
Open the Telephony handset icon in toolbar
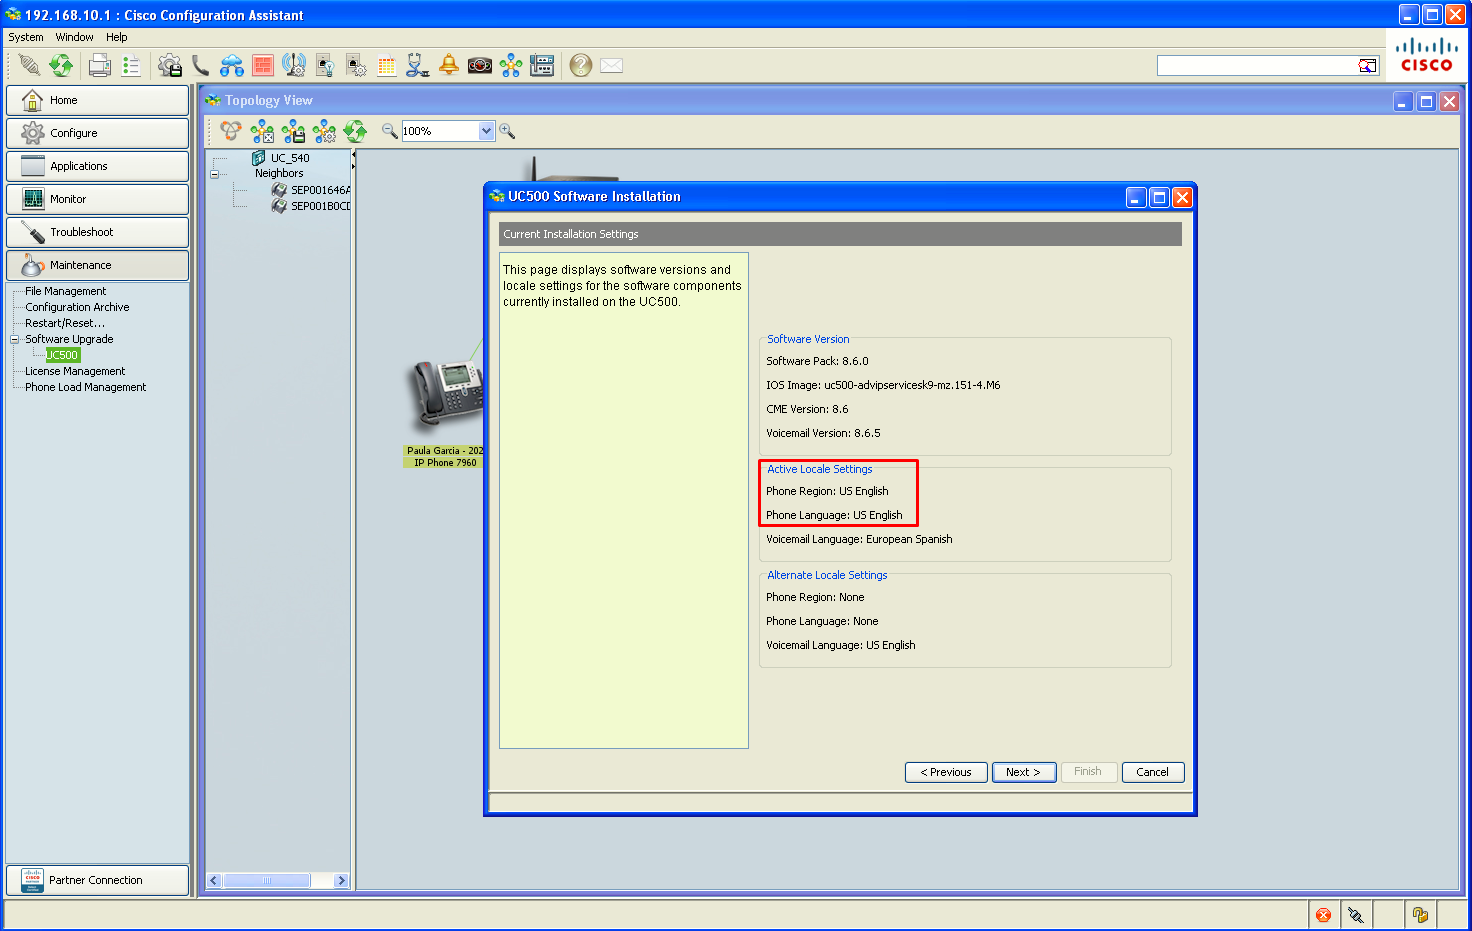201,65
